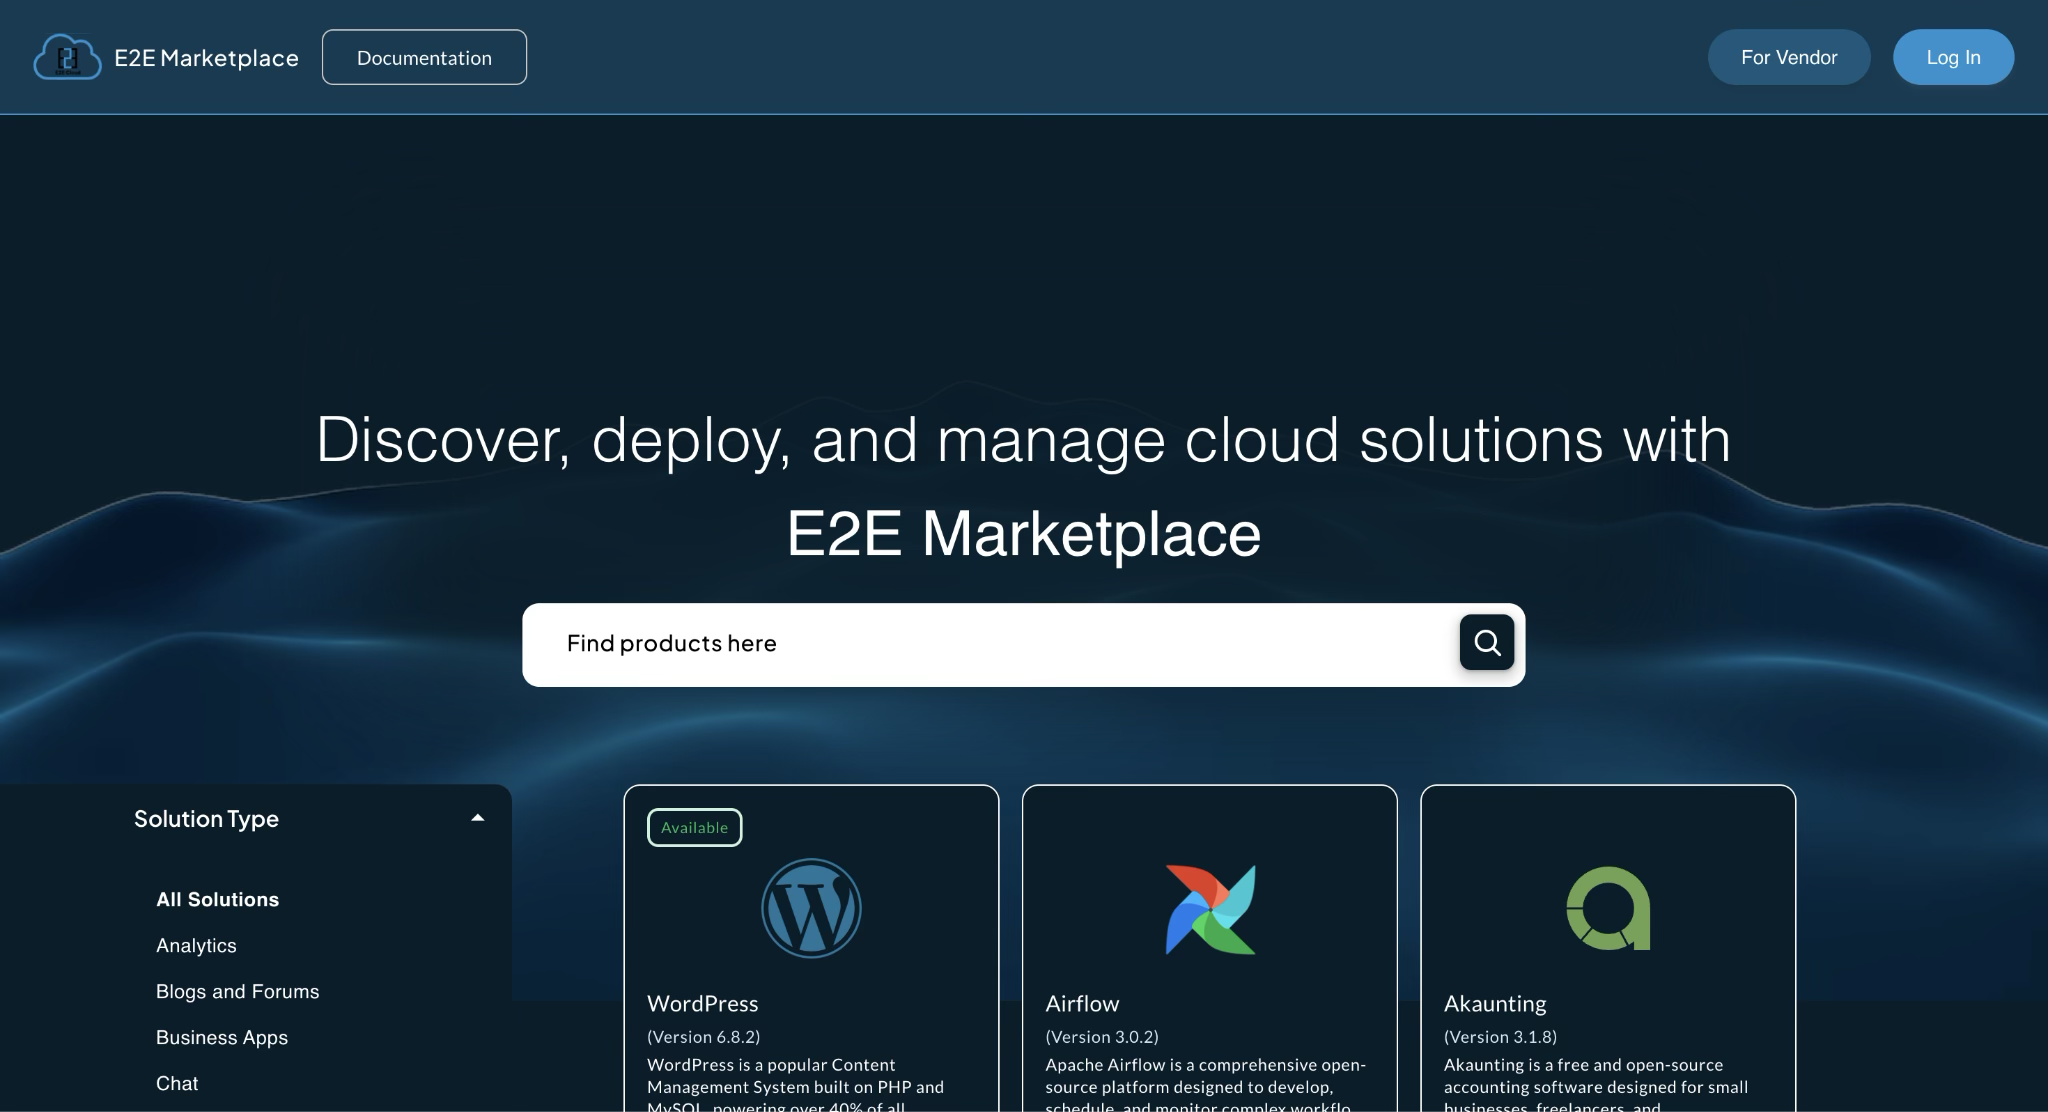Image resolution: width=2048 pixels, height=1112 pixels.
Task: Click the search magnifying glass icon
Action: click(x=1487, y=643)
